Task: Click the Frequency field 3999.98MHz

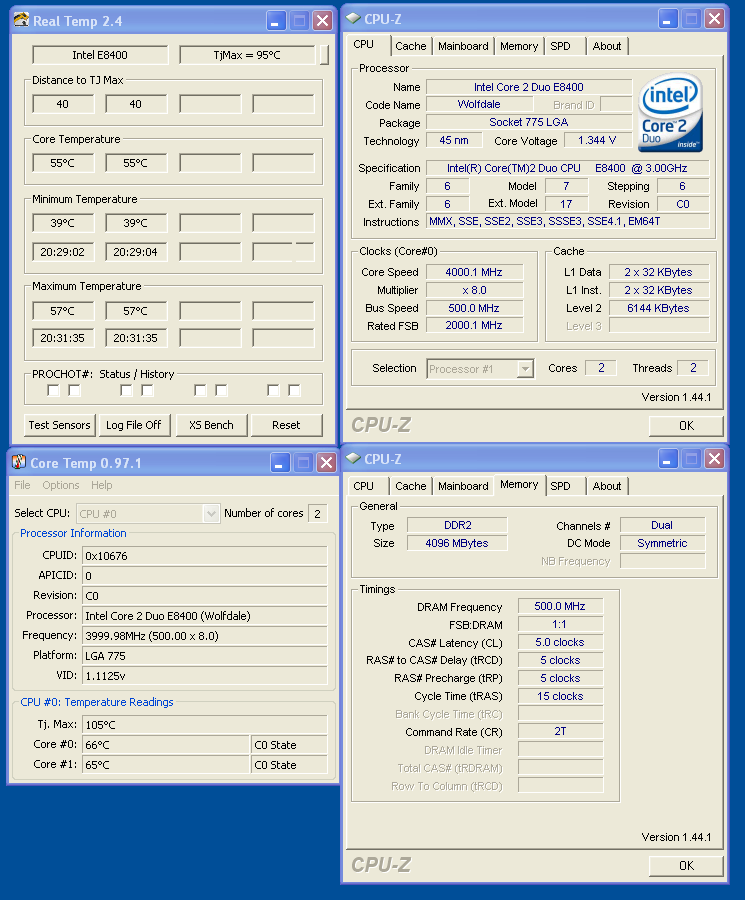Action: coord(205,635)
